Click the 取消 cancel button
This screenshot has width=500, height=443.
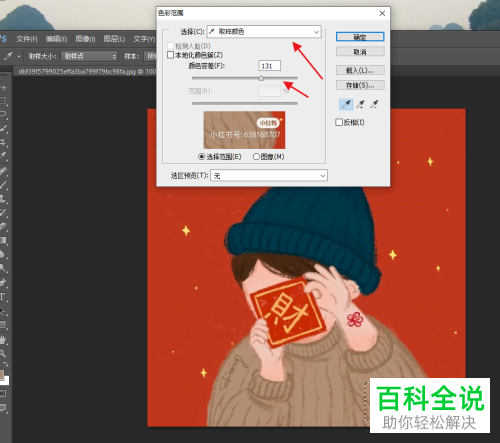(360, 52)
